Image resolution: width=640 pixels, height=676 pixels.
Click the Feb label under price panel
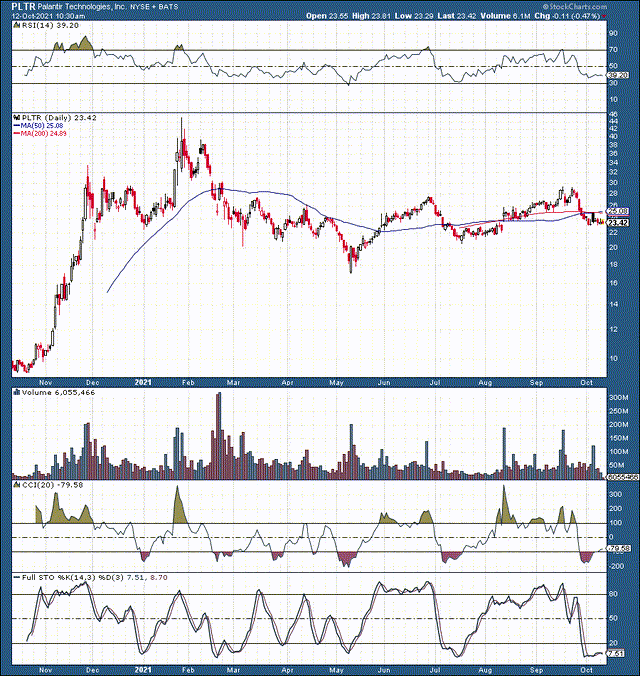pyautogui.click(x=188, y=383)
